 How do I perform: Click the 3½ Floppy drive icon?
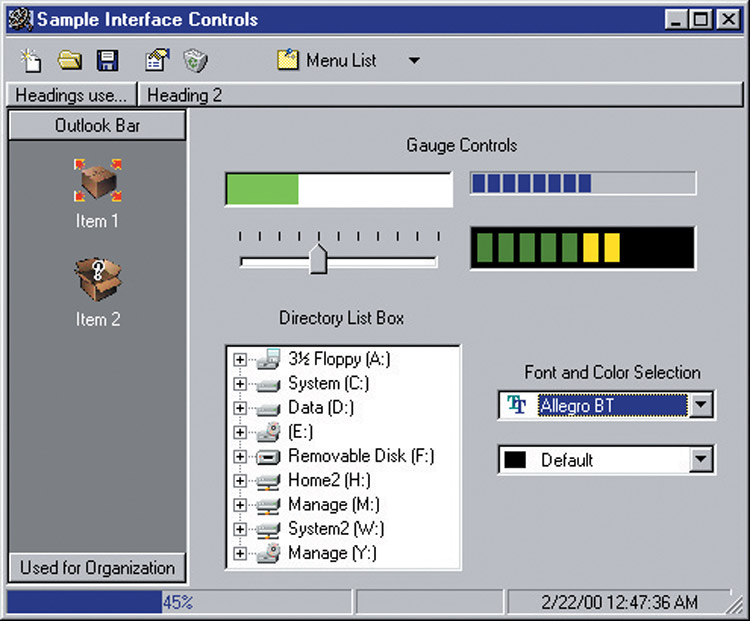click(268, 359)
